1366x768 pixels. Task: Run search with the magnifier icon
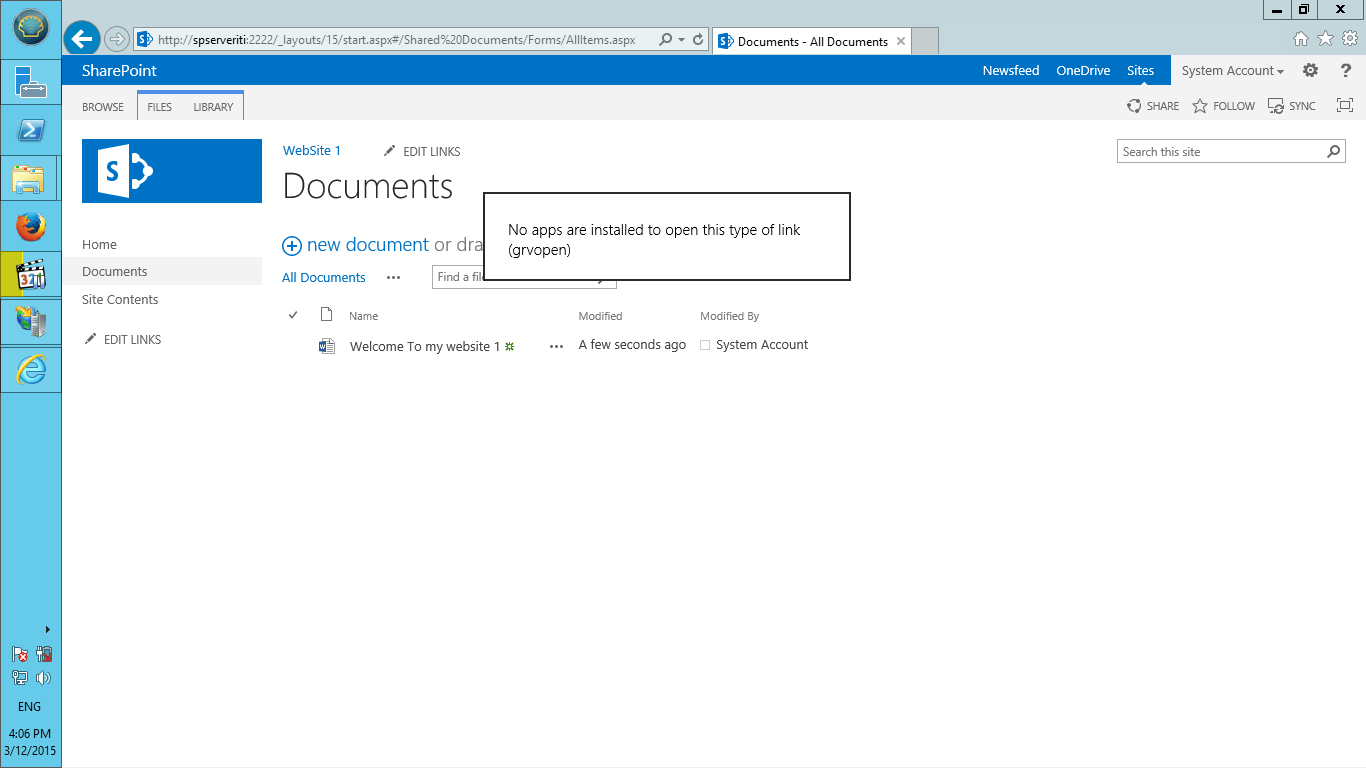pyautogui.click(x=1333, y=152)
